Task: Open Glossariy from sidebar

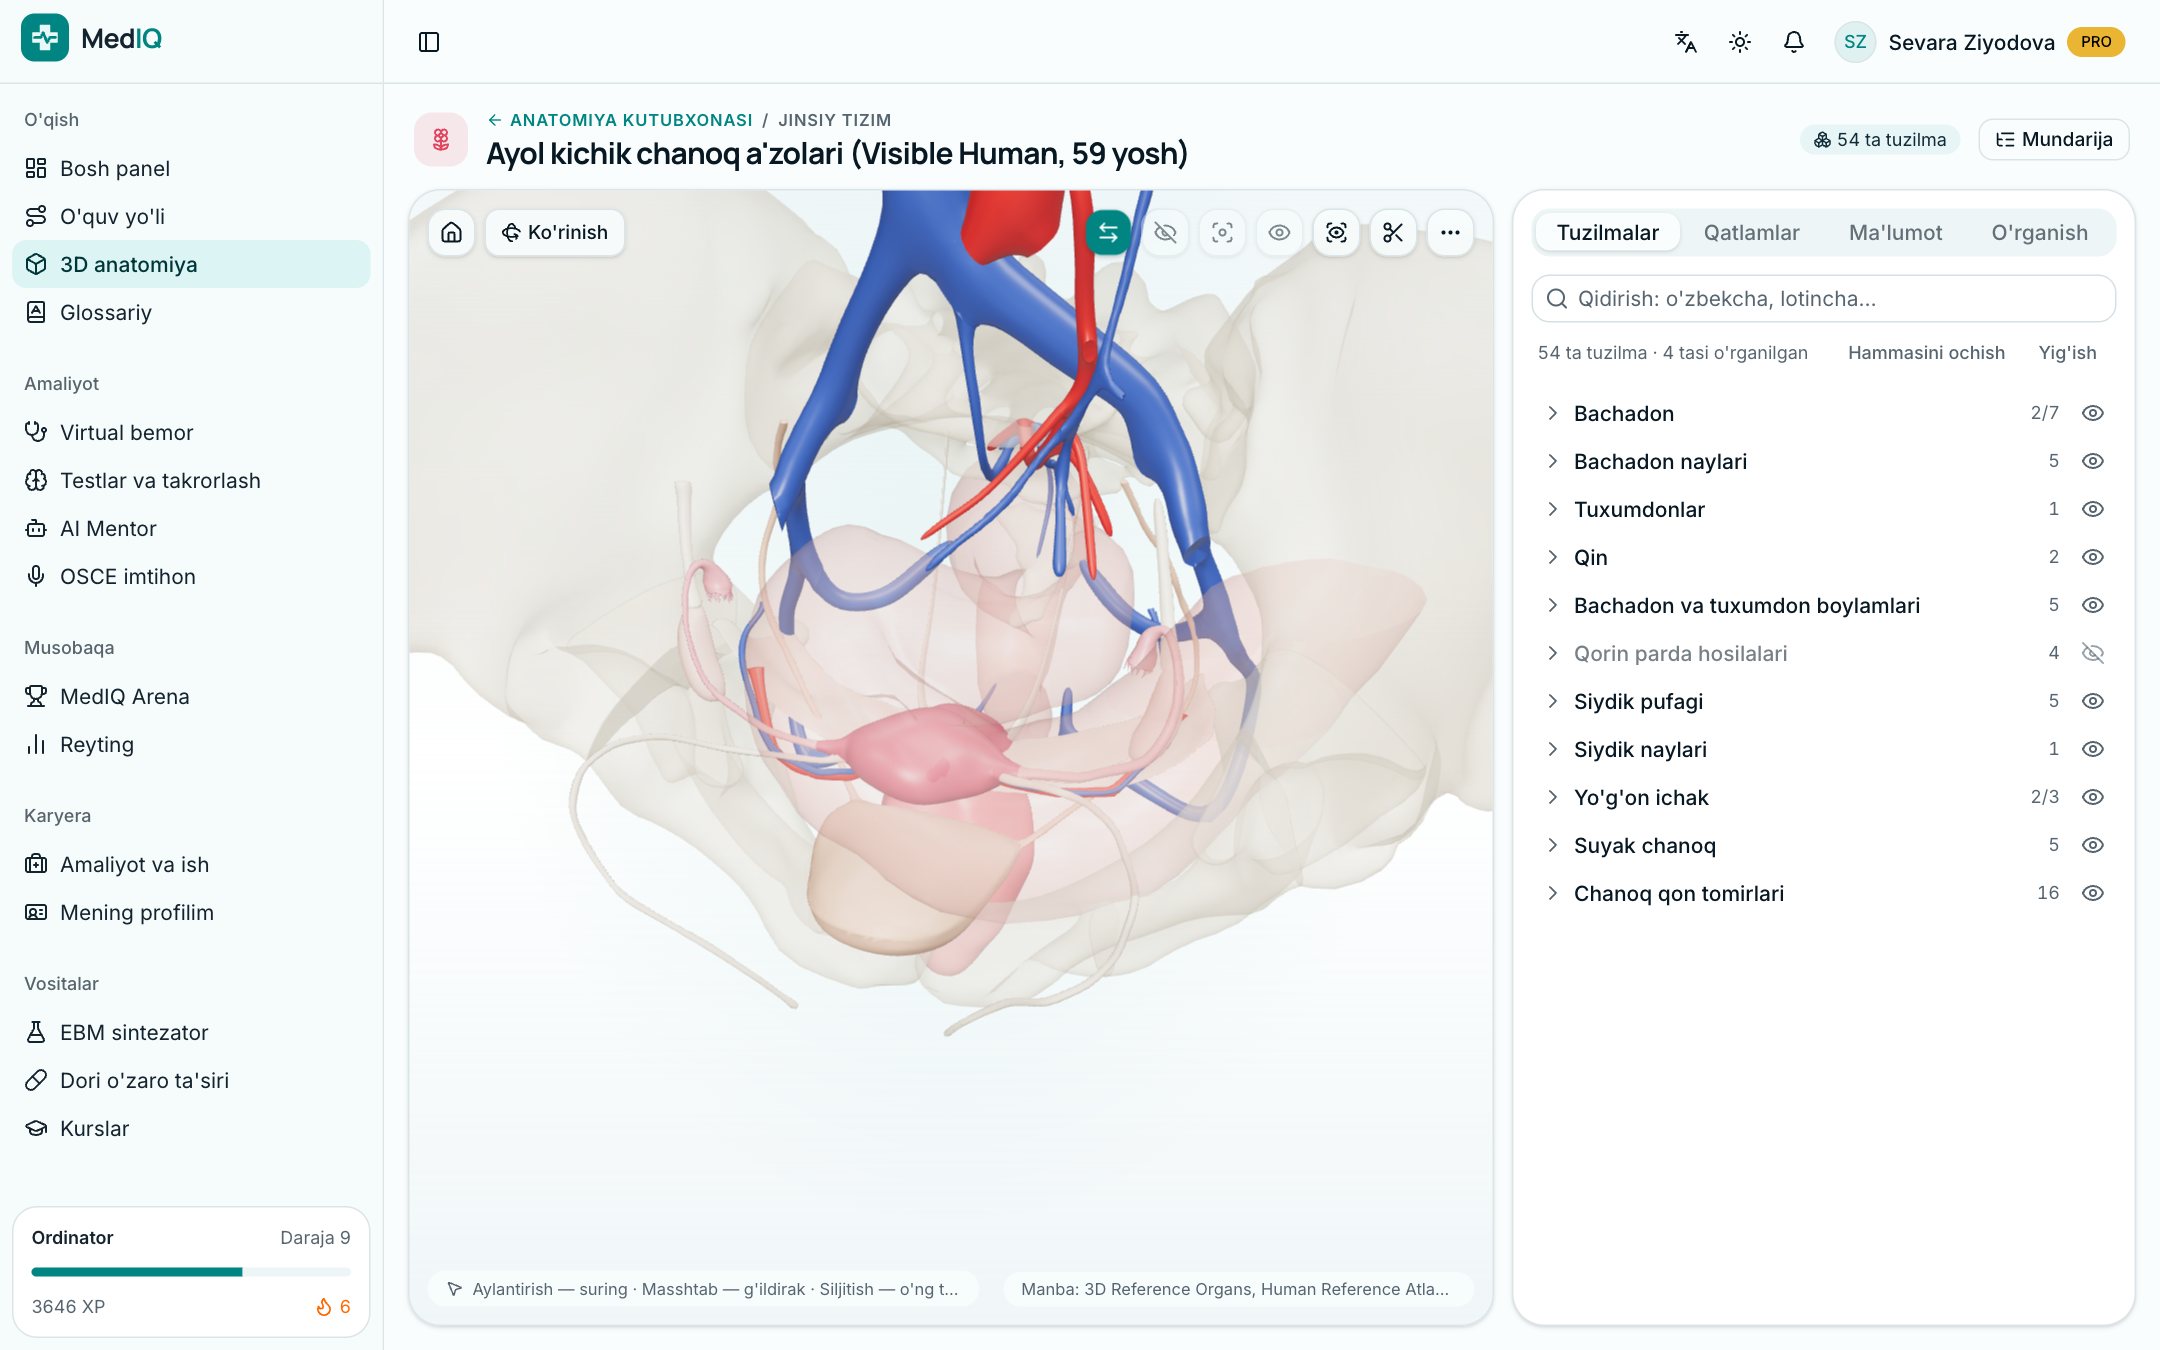Action: pyautogui.click(x=191, y=312)
